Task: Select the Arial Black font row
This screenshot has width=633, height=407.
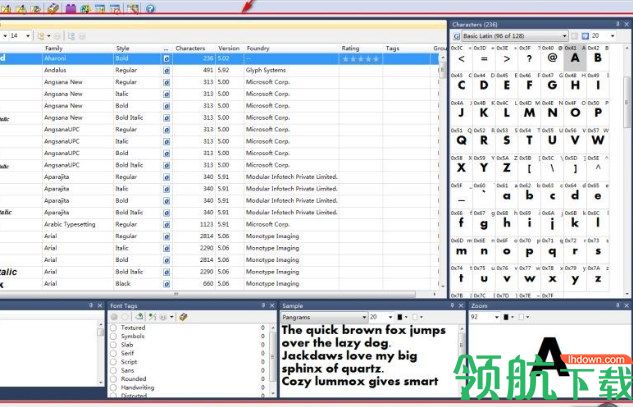Action: (220, 284)
